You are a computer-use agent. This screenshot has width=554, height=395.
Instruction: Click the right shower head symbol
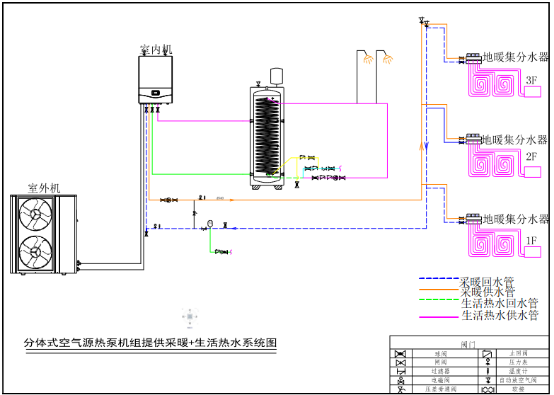(x=388, y=59)
